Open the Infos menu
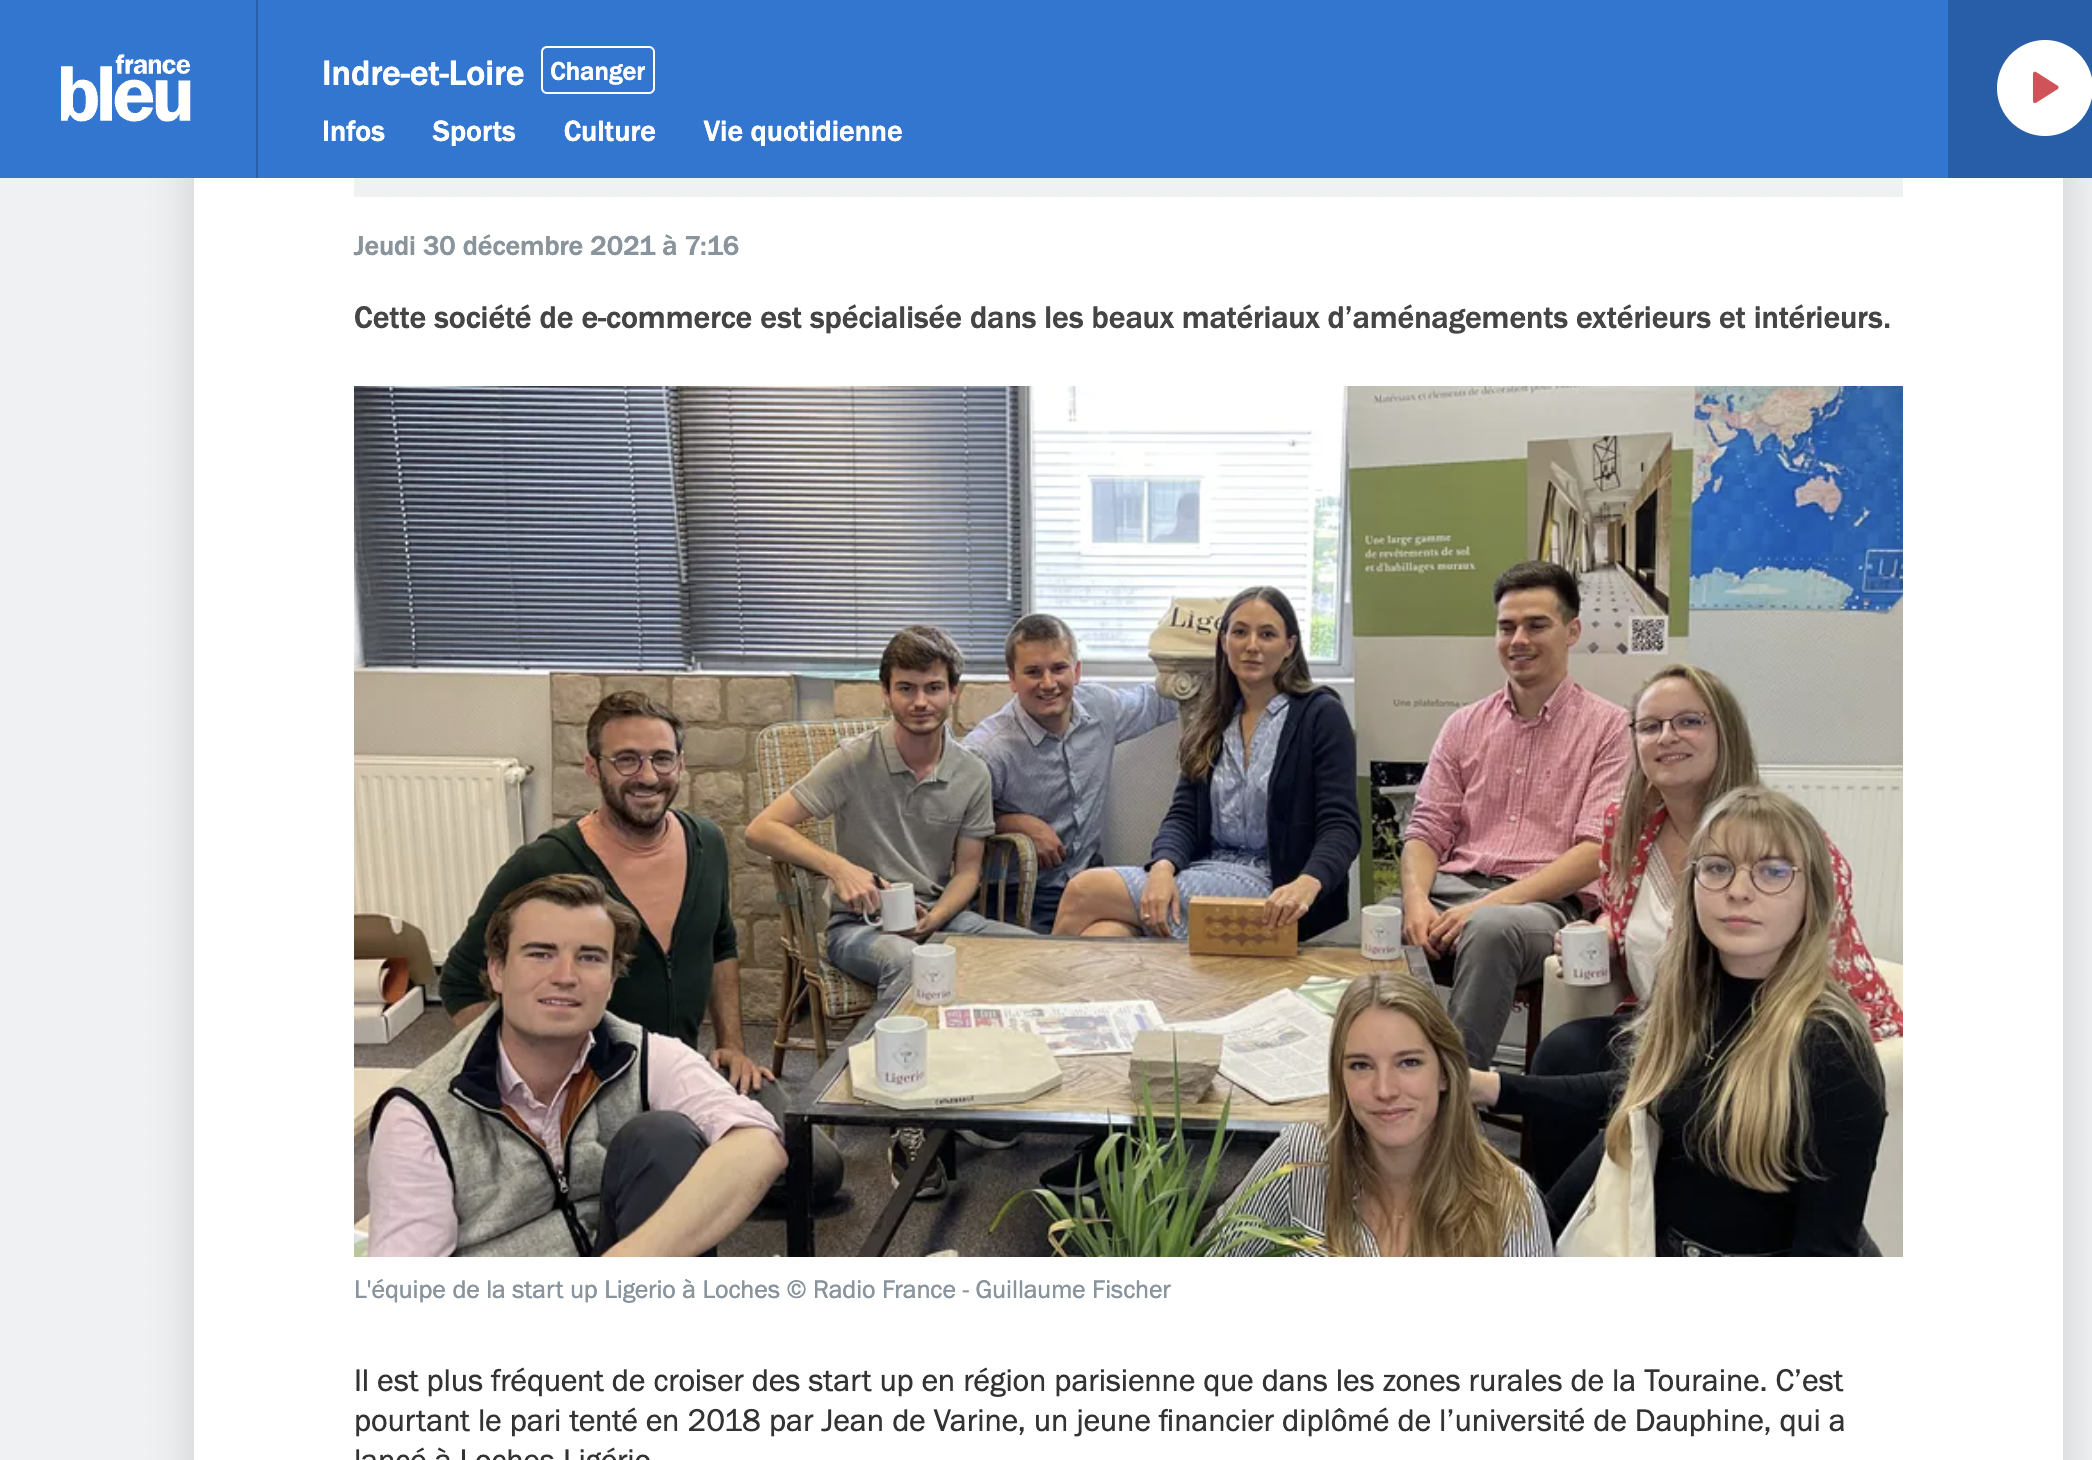Screen dimensions: 2092x1460 coord(353,131)
